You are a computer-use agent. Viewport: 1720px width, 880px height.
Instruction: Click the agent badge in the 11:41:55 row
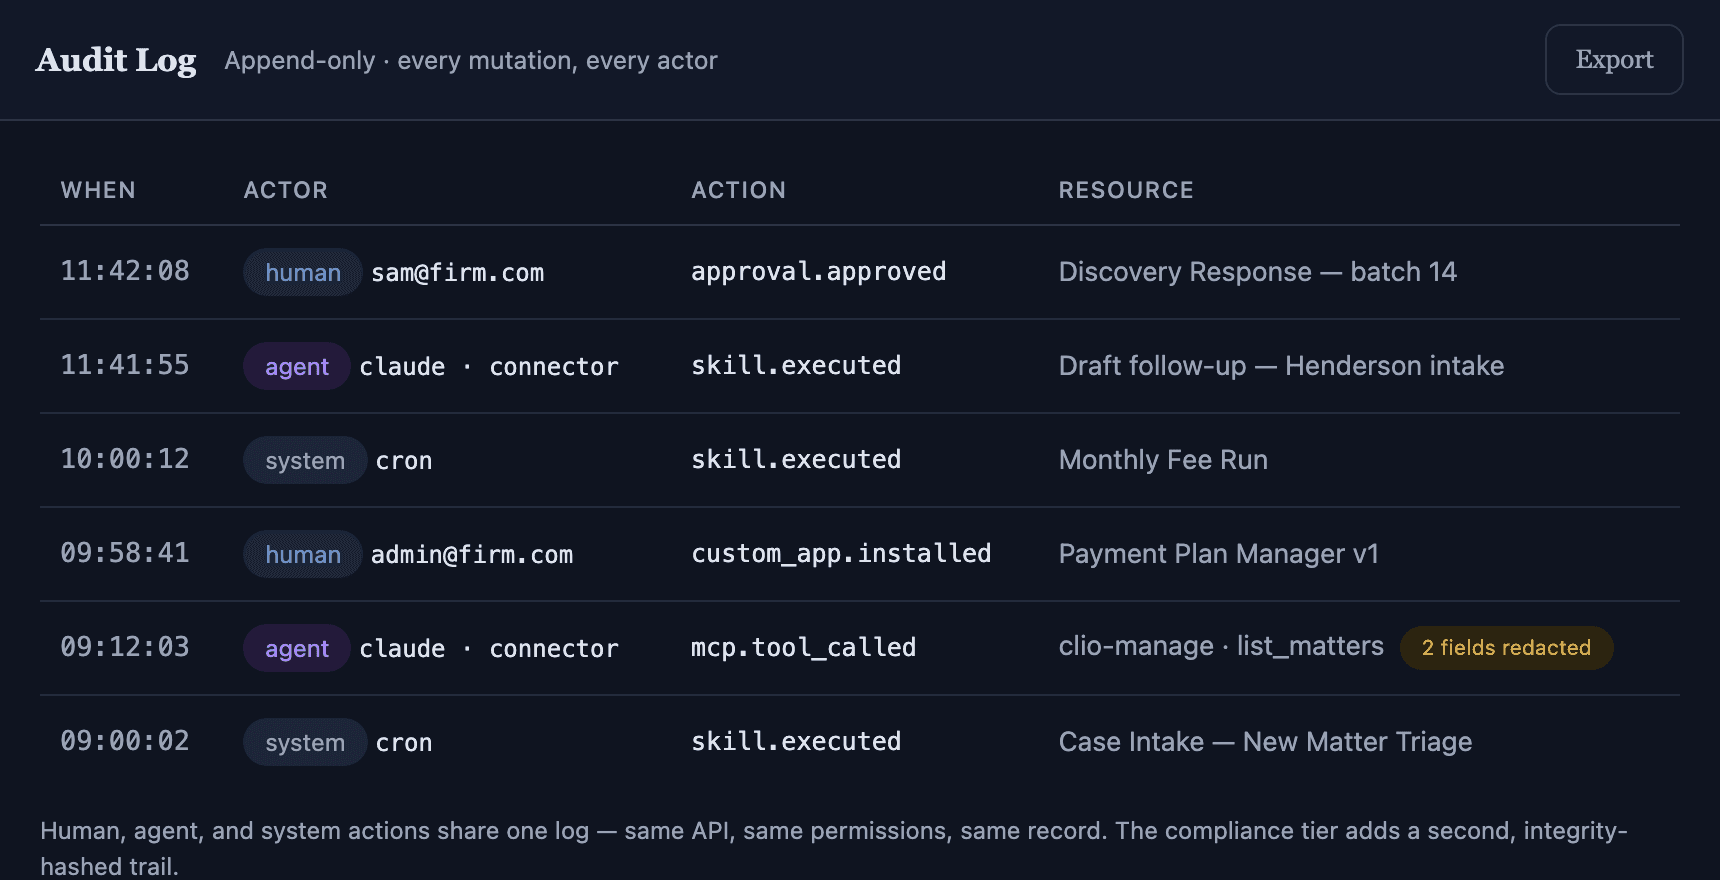297,366
